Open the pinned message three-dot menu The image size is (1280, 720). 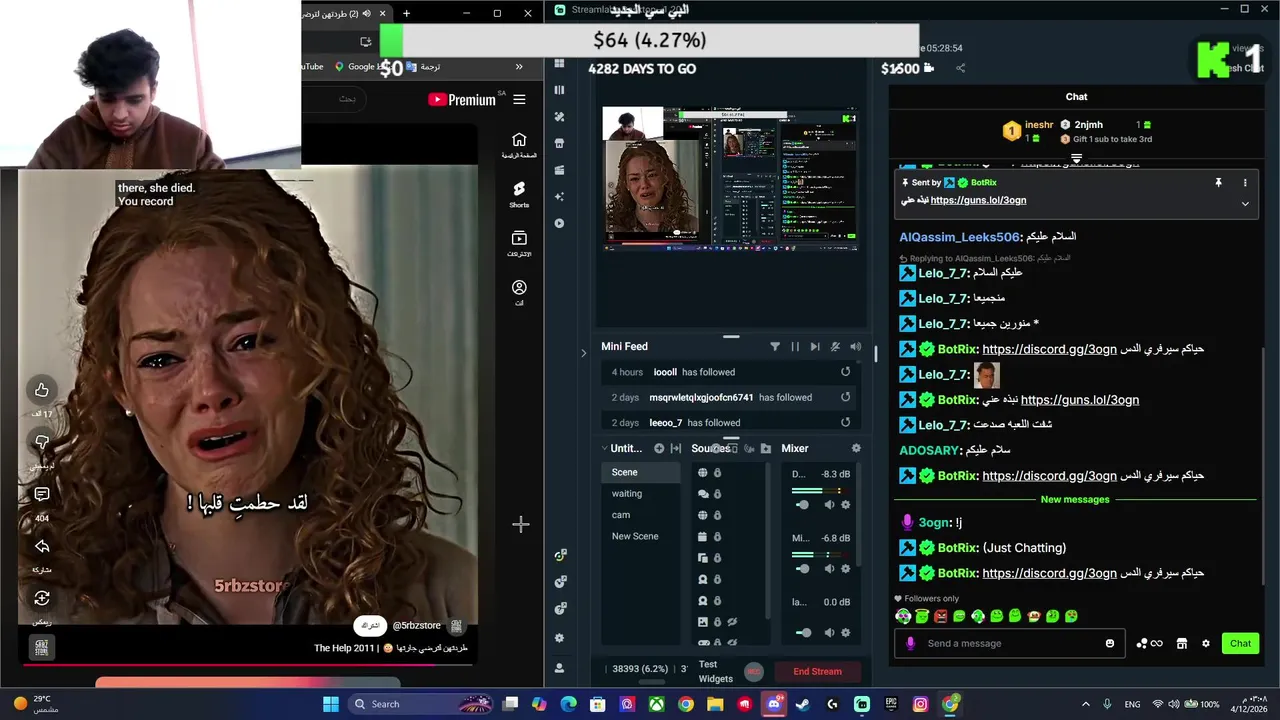(1245, 183)
